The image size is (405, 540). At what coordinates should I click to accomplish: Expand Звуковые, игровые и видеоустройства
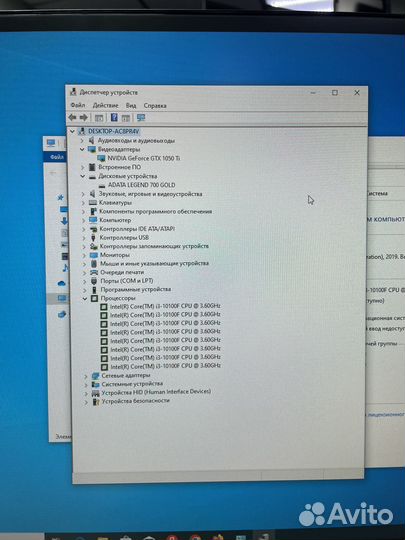point(83,194)
